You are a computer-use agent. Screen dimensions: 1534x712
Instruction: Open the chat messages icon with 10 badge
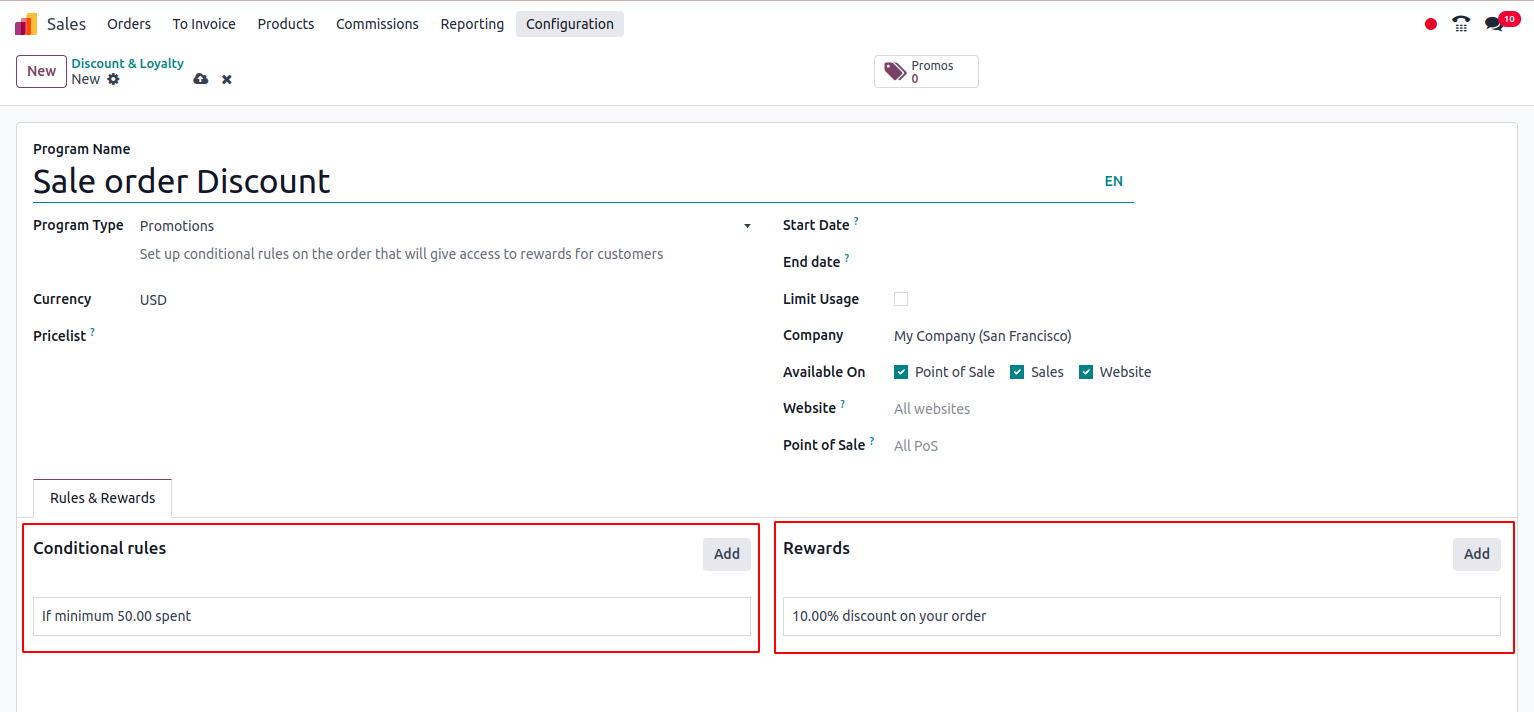pyautogui.click(x=1494, y=24)
